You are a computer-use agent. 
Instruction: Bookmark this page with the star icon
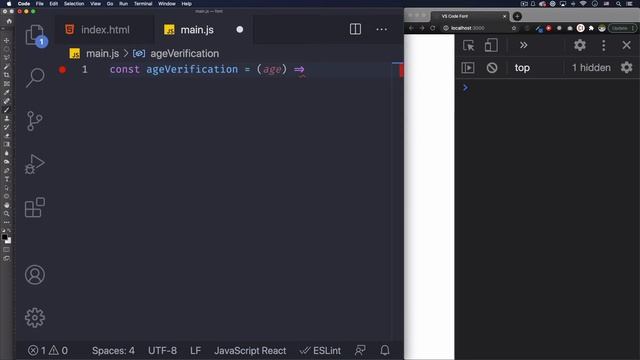tap(514, 28)
